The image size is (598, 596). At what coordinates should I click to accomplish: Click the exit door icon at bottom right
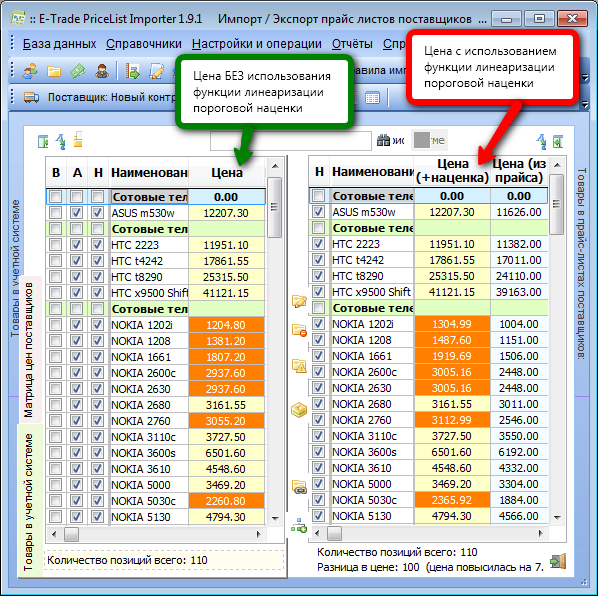(x=558, y=561)
